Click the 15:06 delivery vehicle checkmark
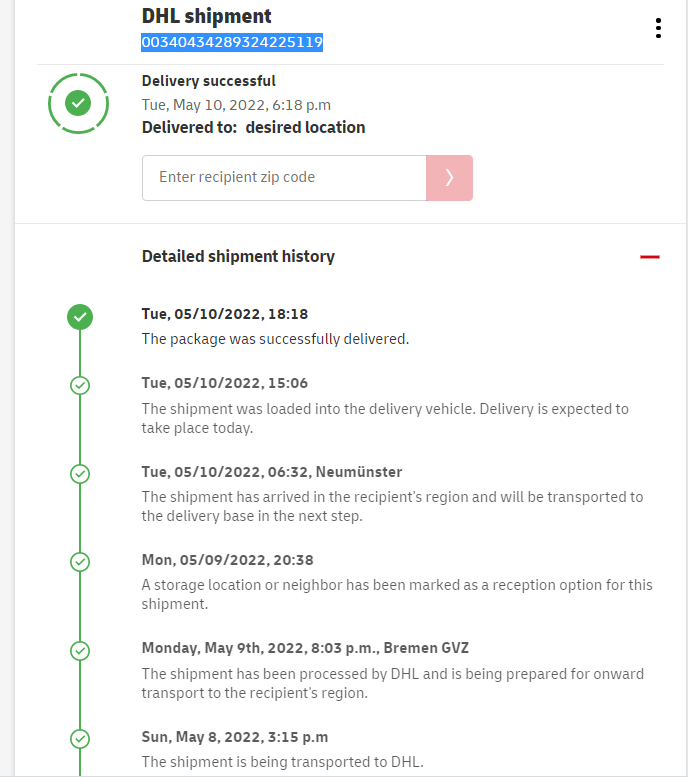688x777 pixels. click(x=80, y=385)
